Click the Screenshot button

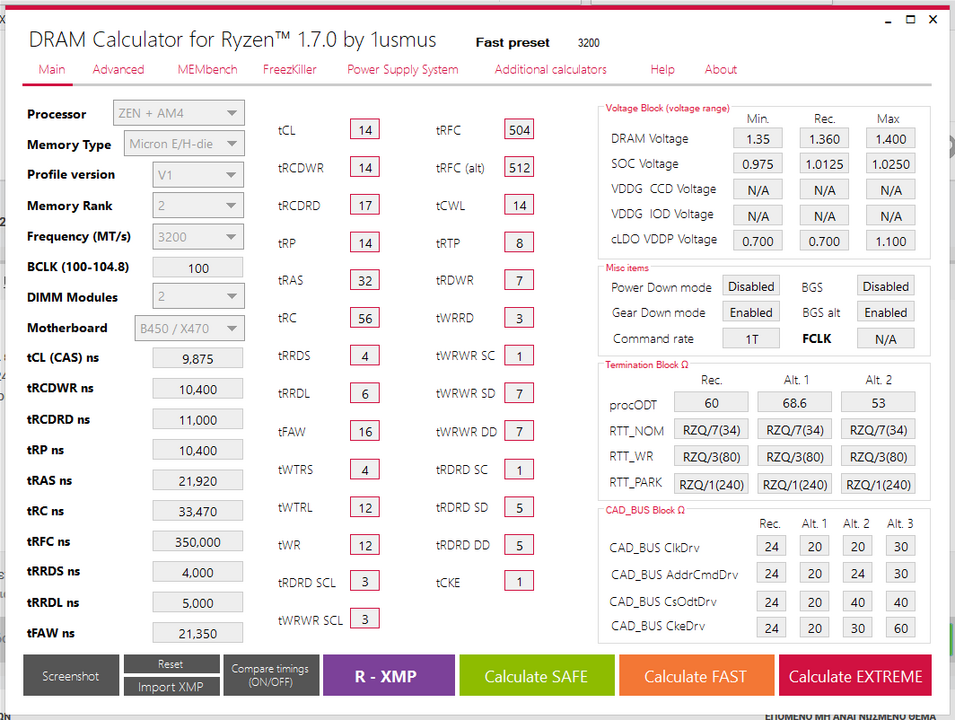pyautogui.click(x=71, y=676)
